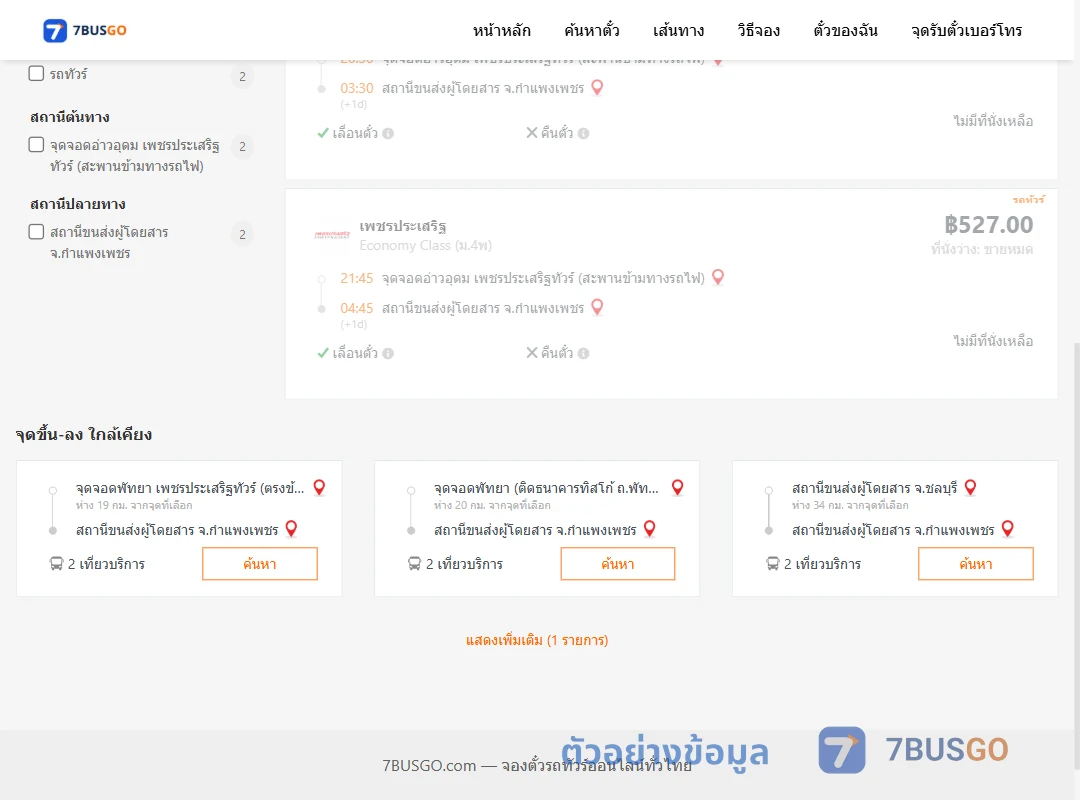Open the ตั๋วของฉัน menu item
The width and height of the screenshot is (1080, 800).
845,30
